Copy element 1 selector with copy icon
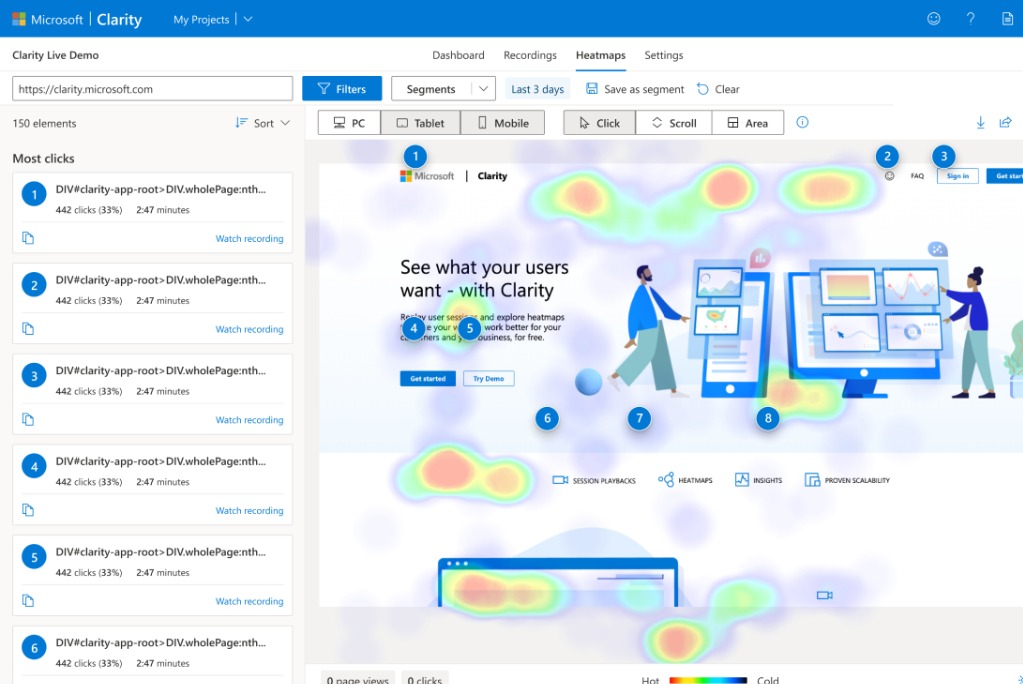Viewport: 1023px width, 684px height. (x=28, y=238)
